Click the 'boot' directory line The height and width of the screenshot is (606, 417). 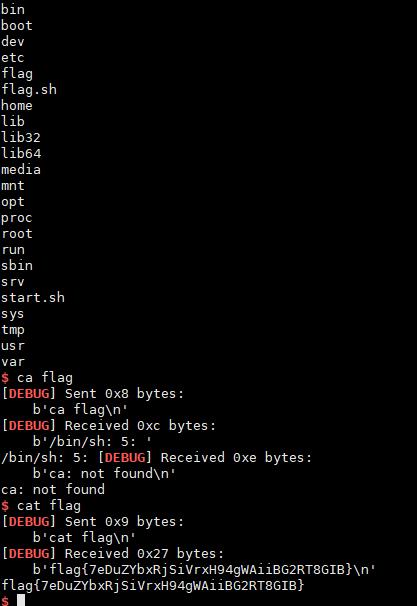pos(17,26)
